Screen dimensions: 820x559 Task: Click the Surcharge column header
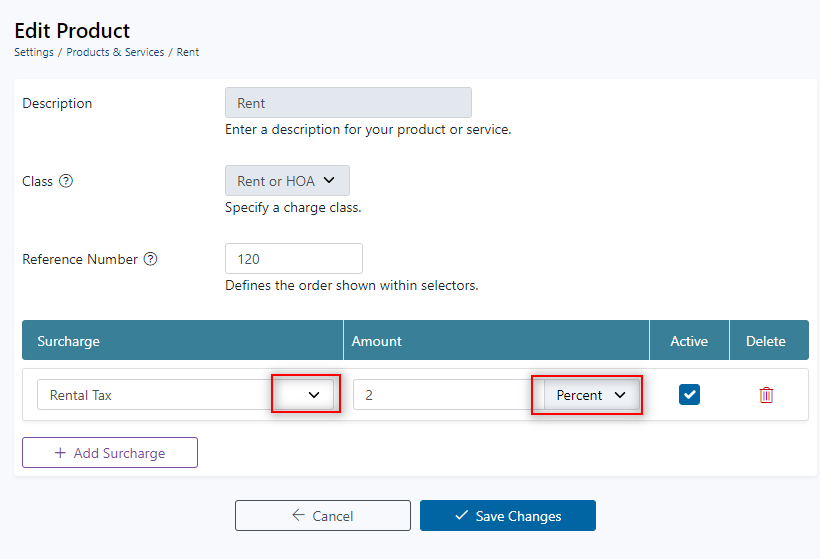pos(69,341)
